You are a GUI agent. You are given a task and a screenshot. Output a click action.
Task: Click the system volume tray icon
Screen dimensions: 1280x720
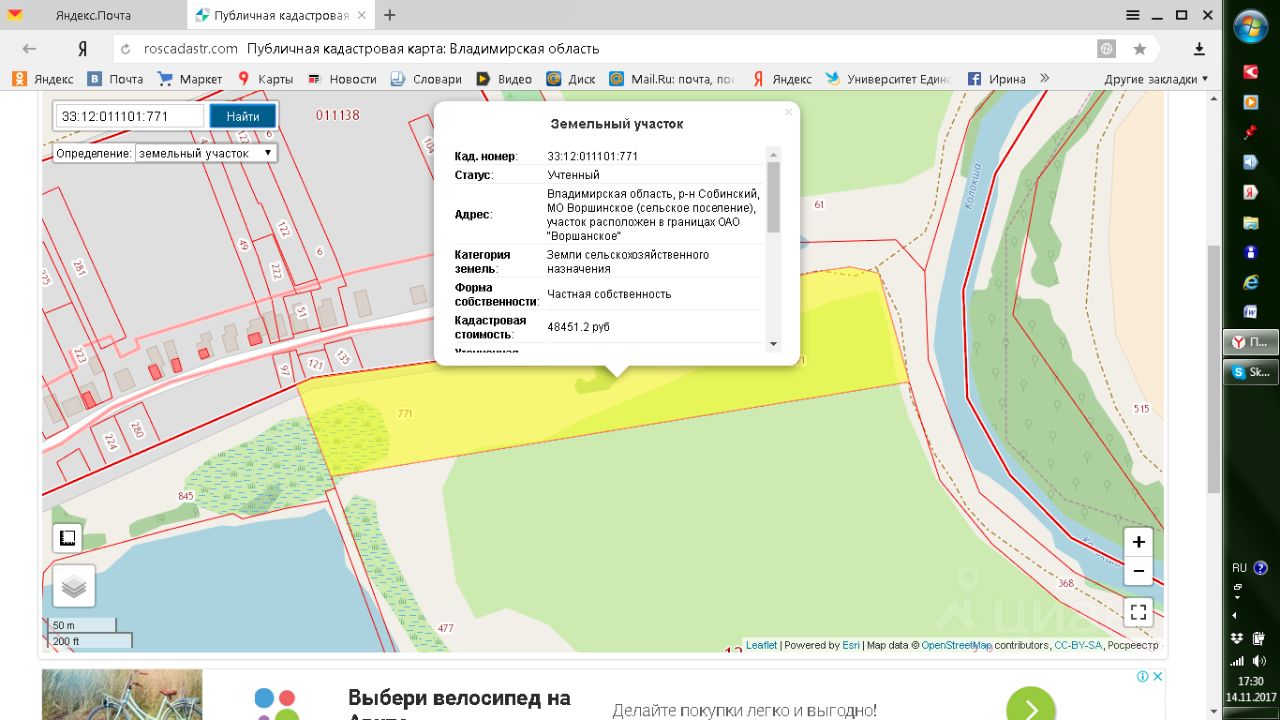(x=1261, y=661)
